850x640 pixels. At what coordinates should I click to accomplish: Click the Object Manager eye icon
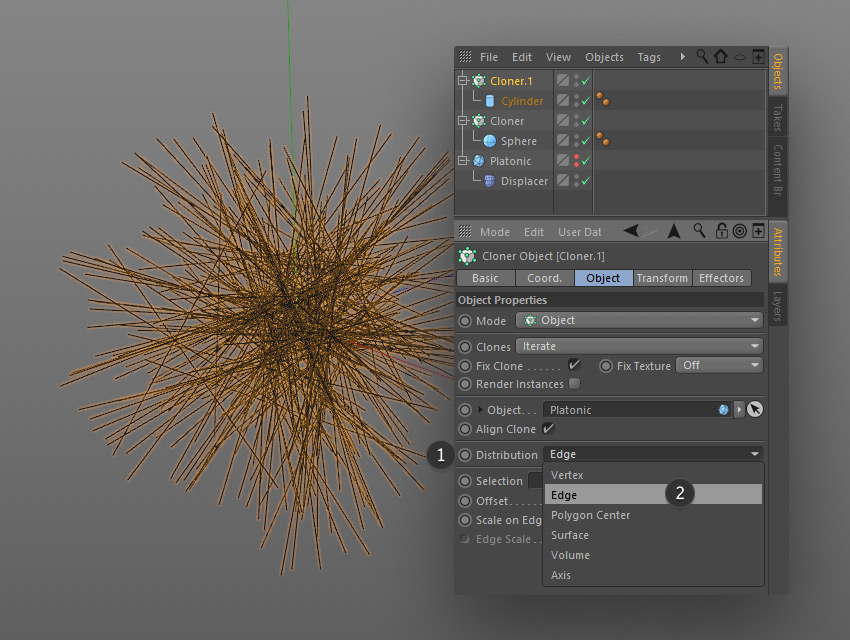[x=739, y=57]
